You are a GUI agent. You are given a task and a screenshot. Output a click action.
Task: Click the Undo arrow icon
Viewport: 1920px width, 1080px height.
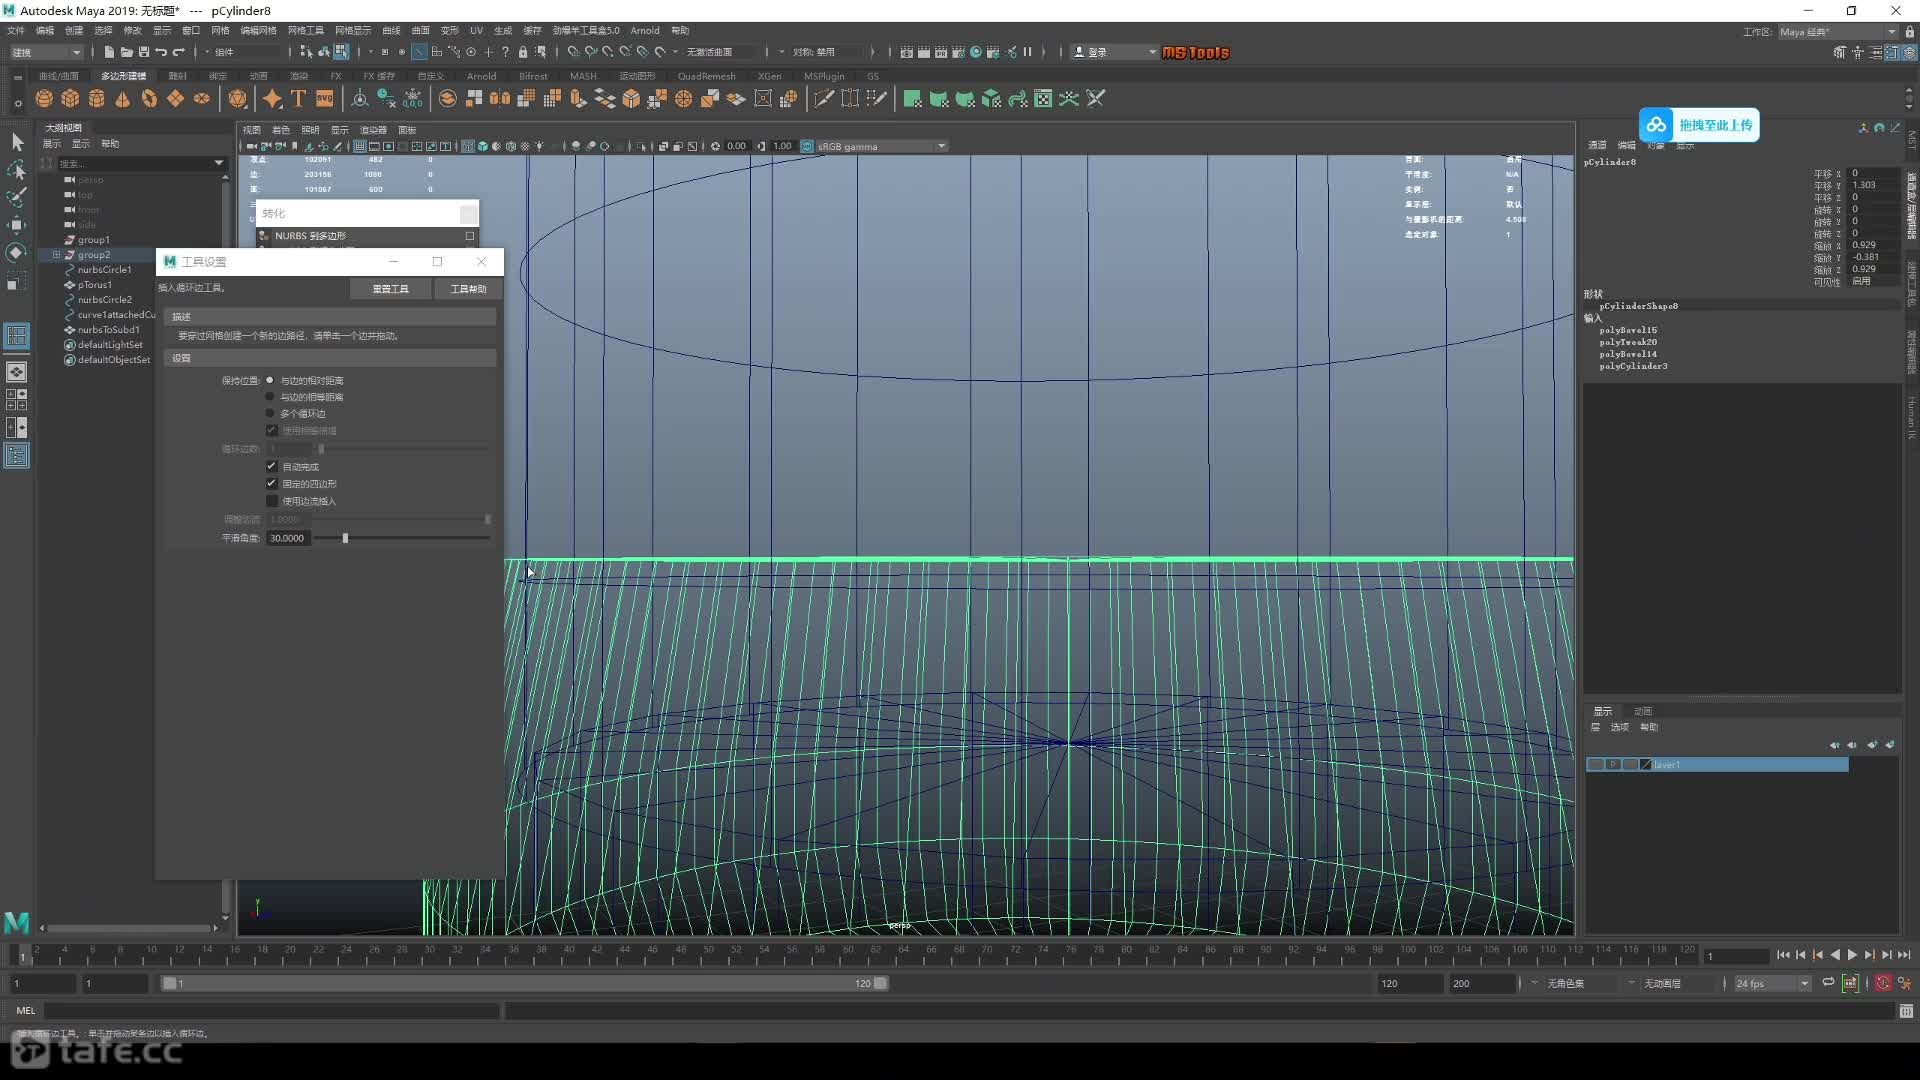tap(161, 52)
